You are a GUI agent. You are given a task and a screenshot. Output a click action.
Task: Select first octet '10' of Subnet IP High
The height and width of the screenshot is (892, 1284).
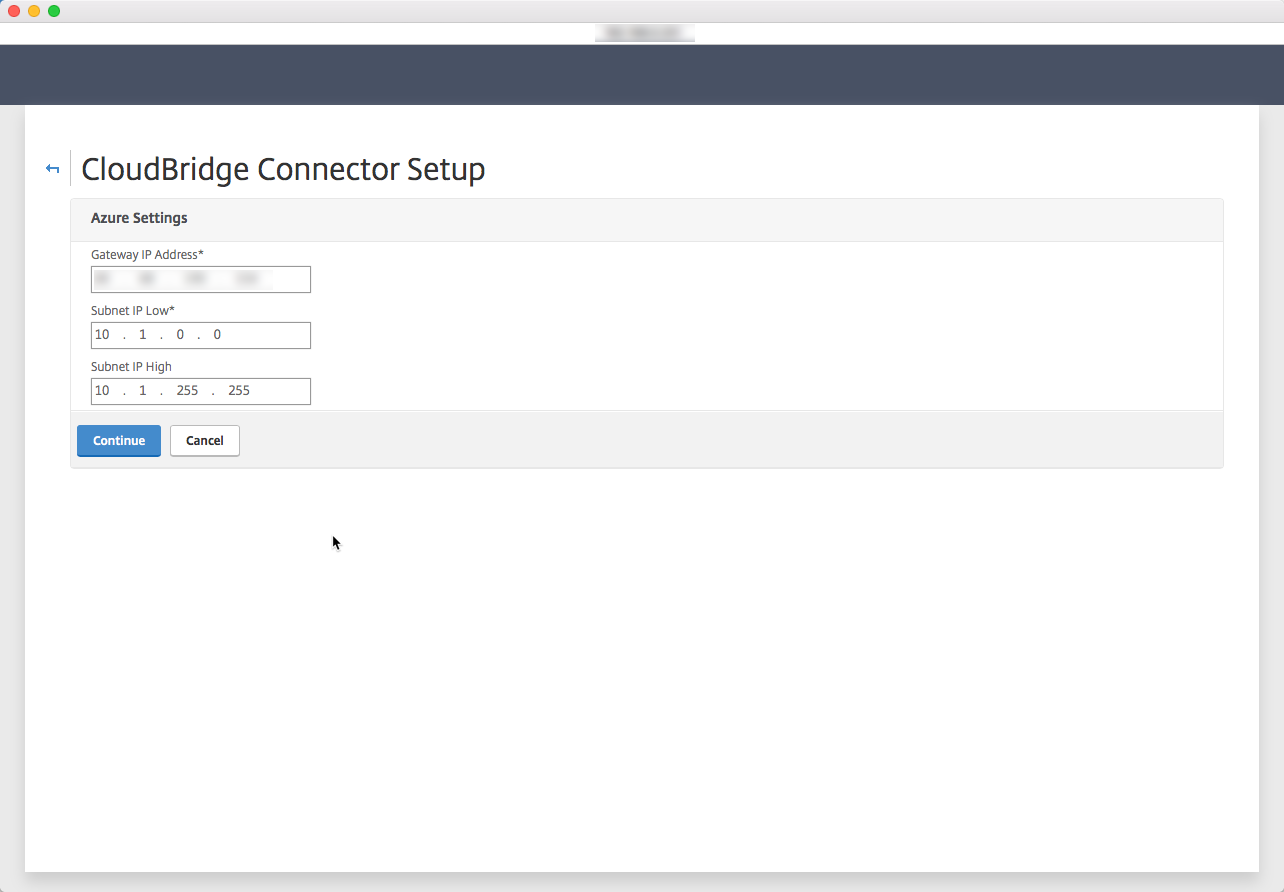[102, 391]
